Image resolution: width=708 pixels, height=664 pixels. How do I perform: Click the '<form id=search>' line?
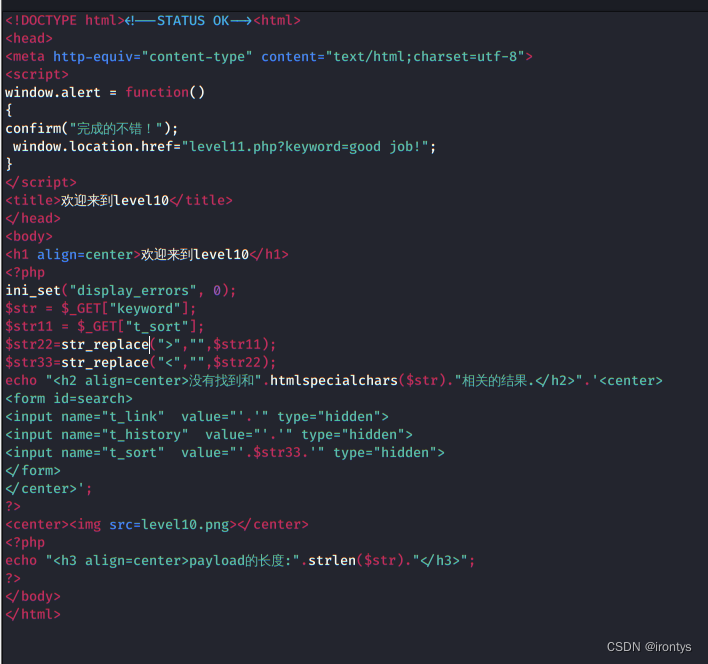pos(69,399)
